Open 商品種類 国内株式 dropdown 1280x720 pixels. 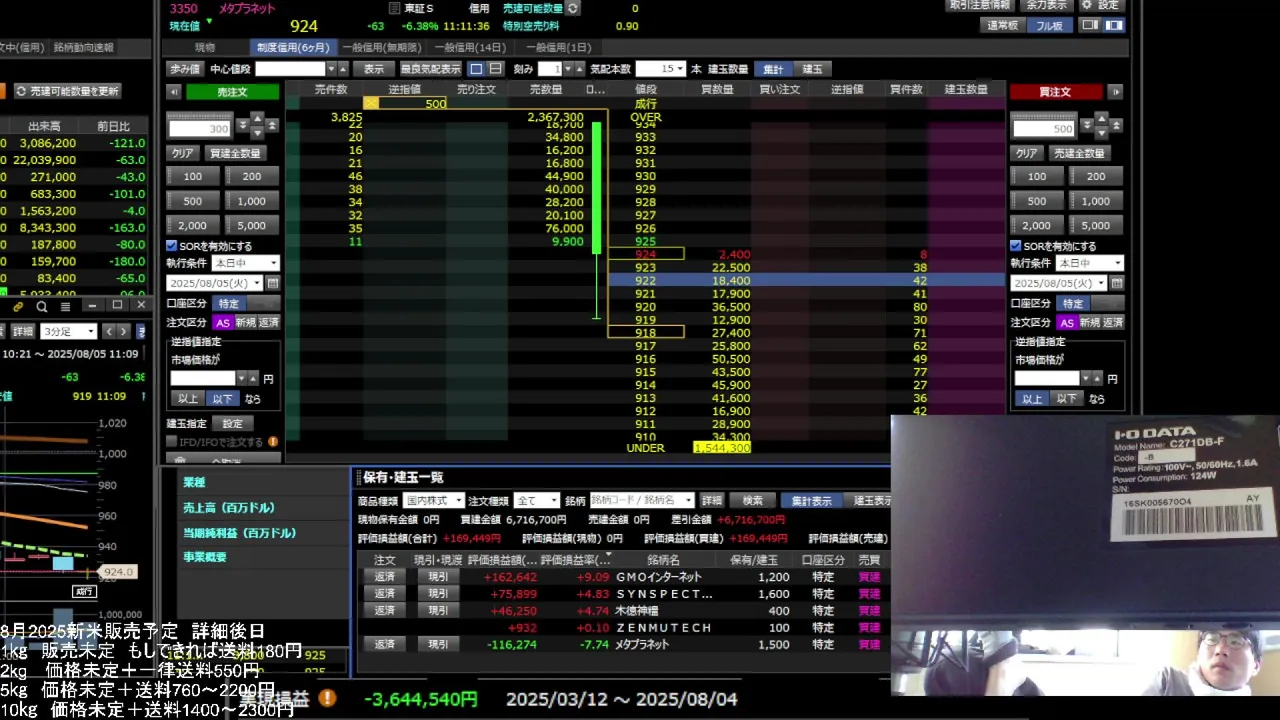coord(433,500)
